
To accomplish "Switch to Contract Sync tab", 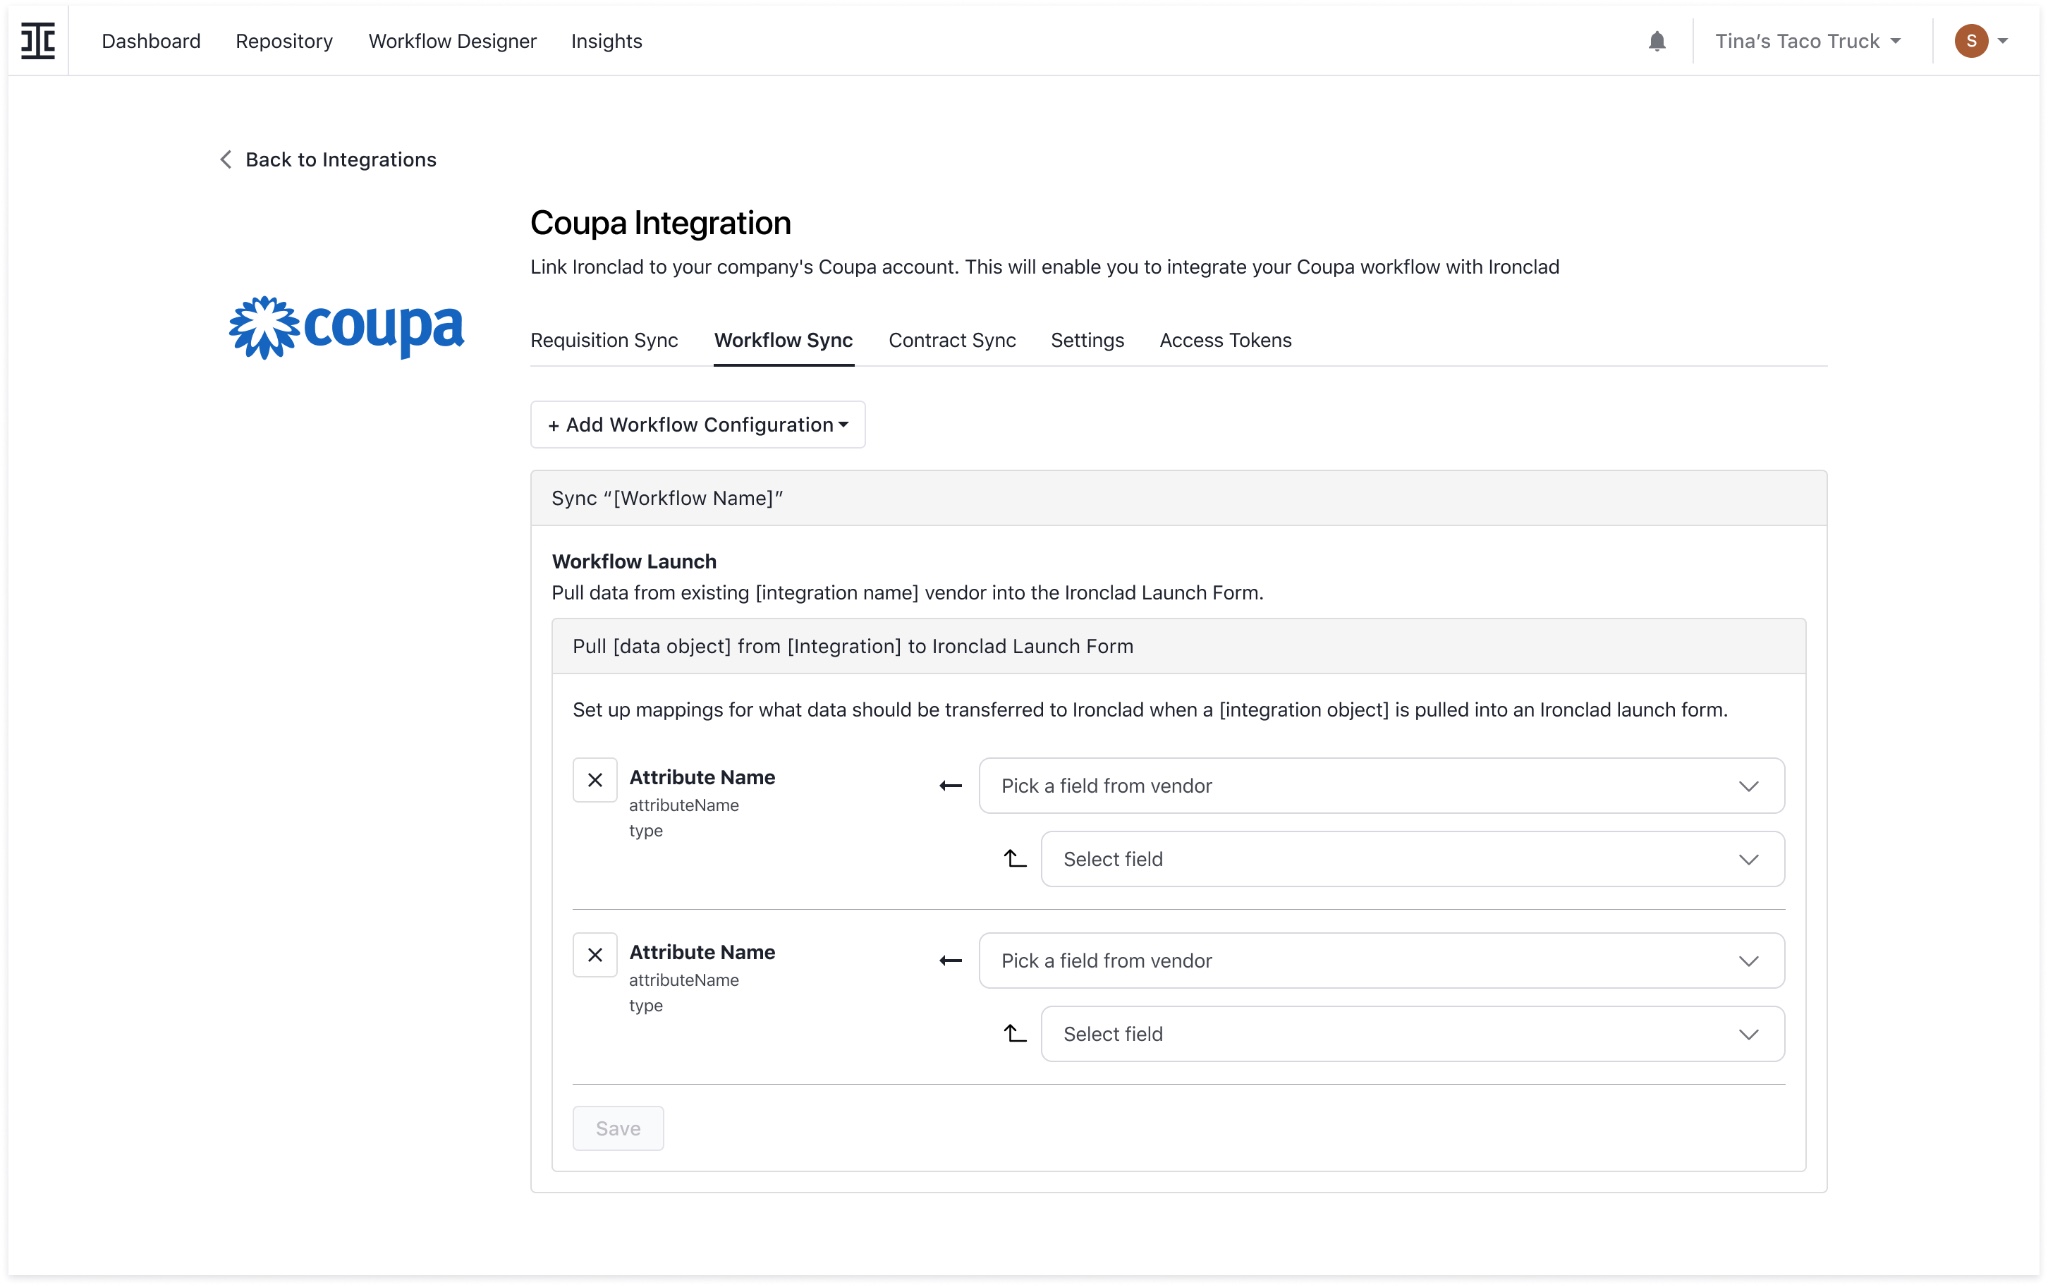I will pyautogui.click(x=952, y=340).
